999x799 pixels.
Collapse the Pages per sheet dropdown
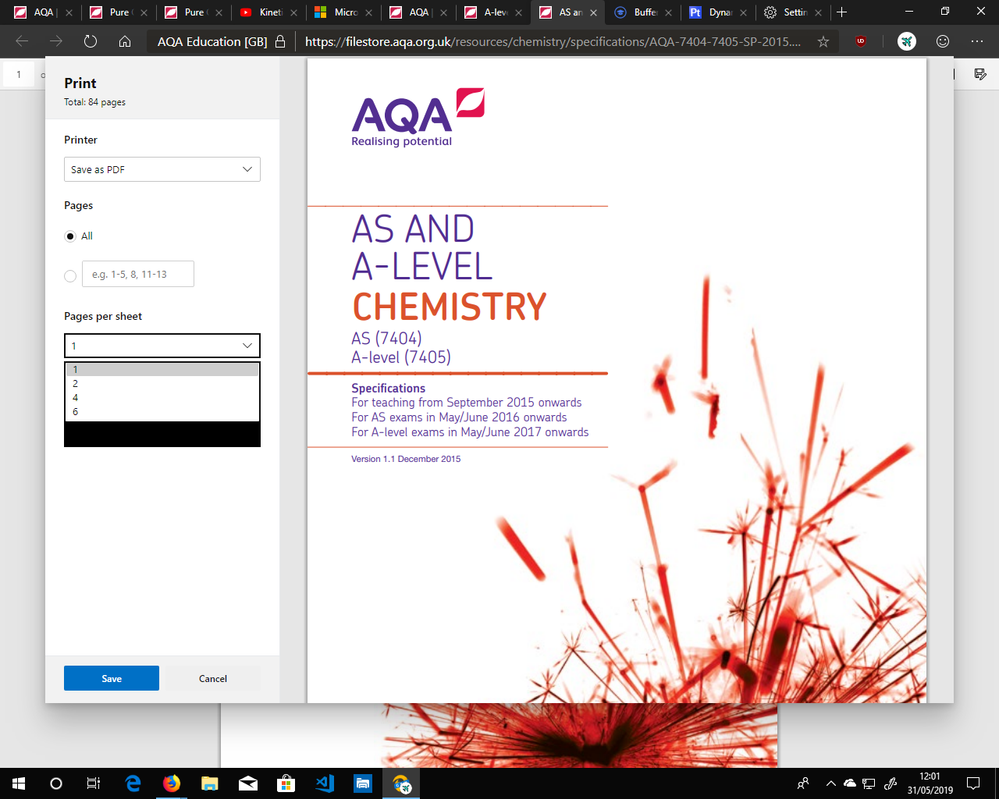[162, 345]
